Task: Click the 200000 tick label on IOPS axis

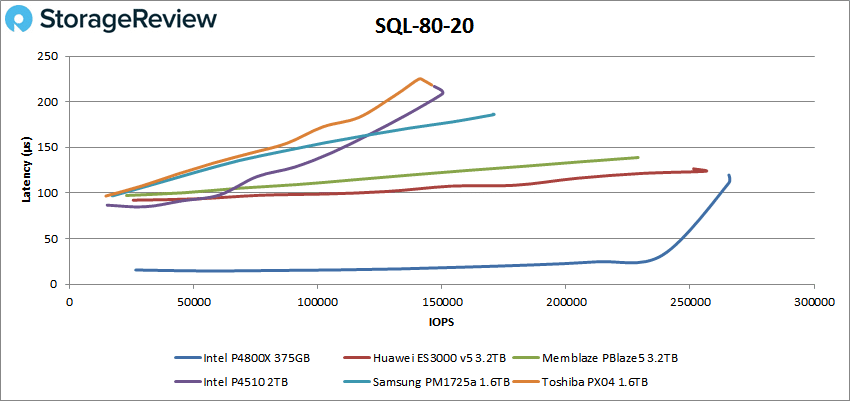Action: (565, 302)
